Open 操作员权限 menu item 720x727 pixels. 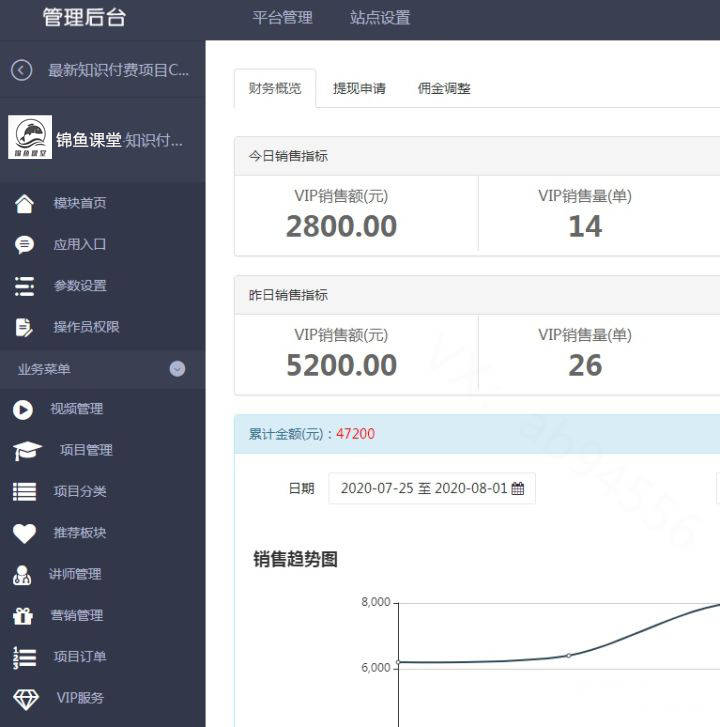point(86,327)
